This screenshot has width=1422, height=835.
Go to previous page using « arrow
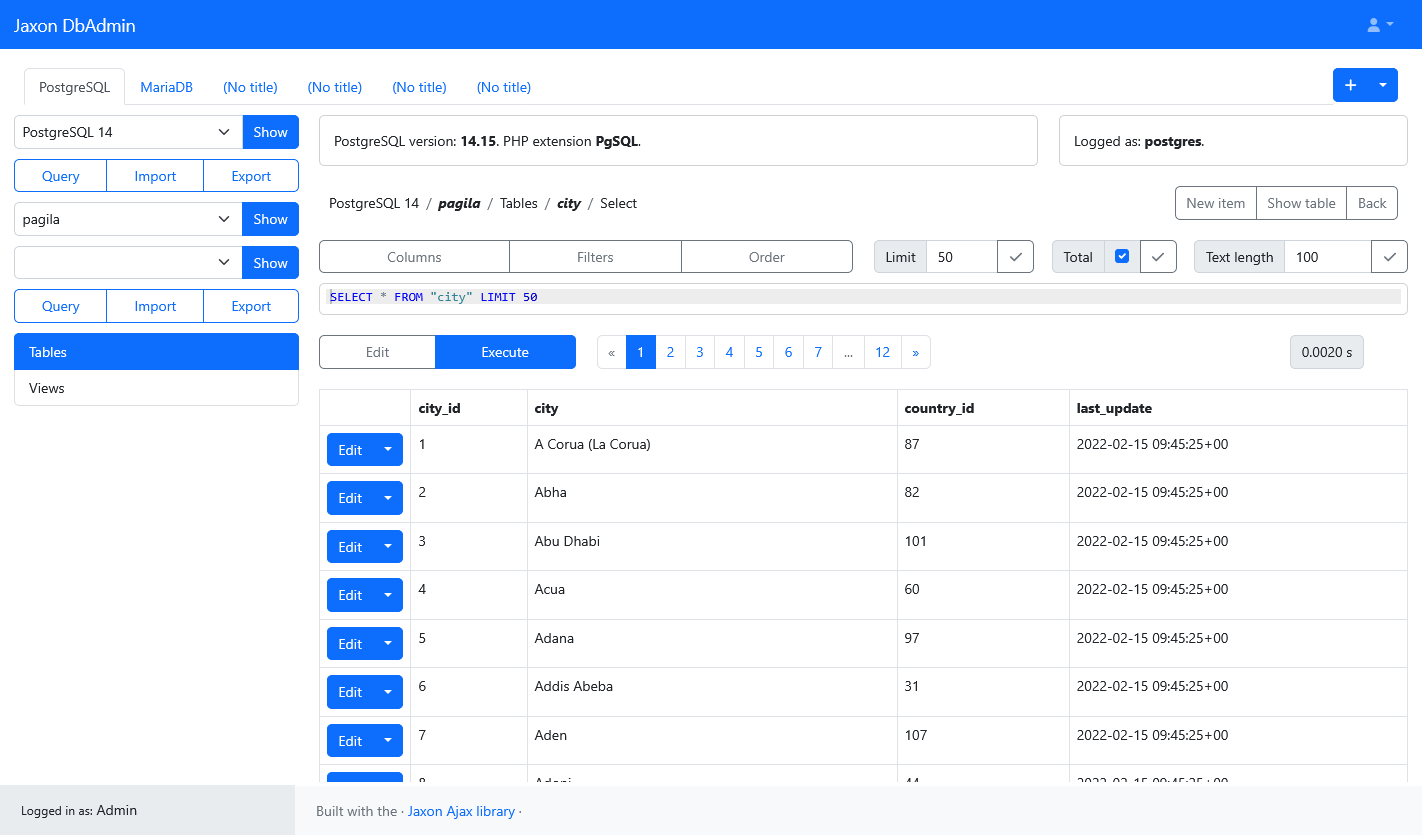click(612, 352)
